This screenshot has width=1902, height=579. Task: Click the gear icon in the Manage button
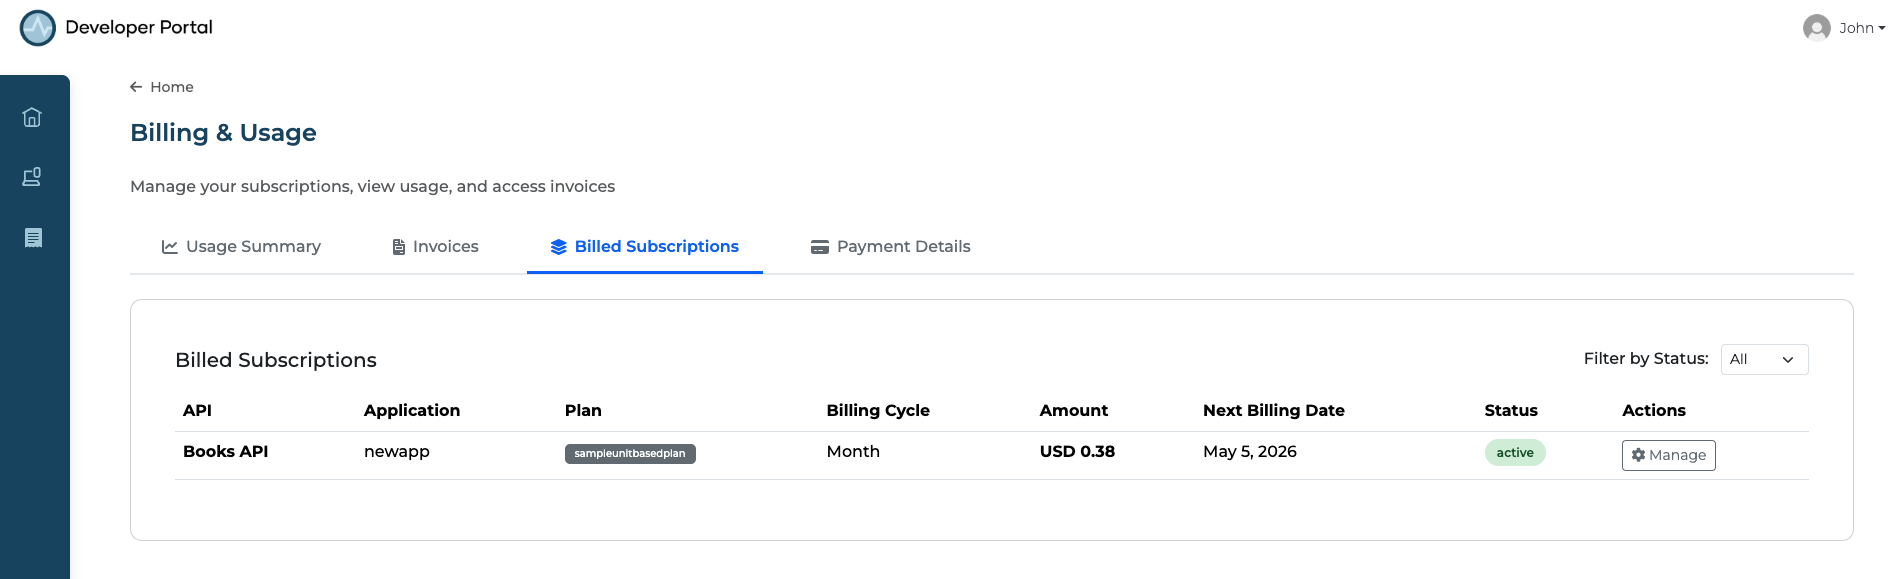[x=1638, y=455]
